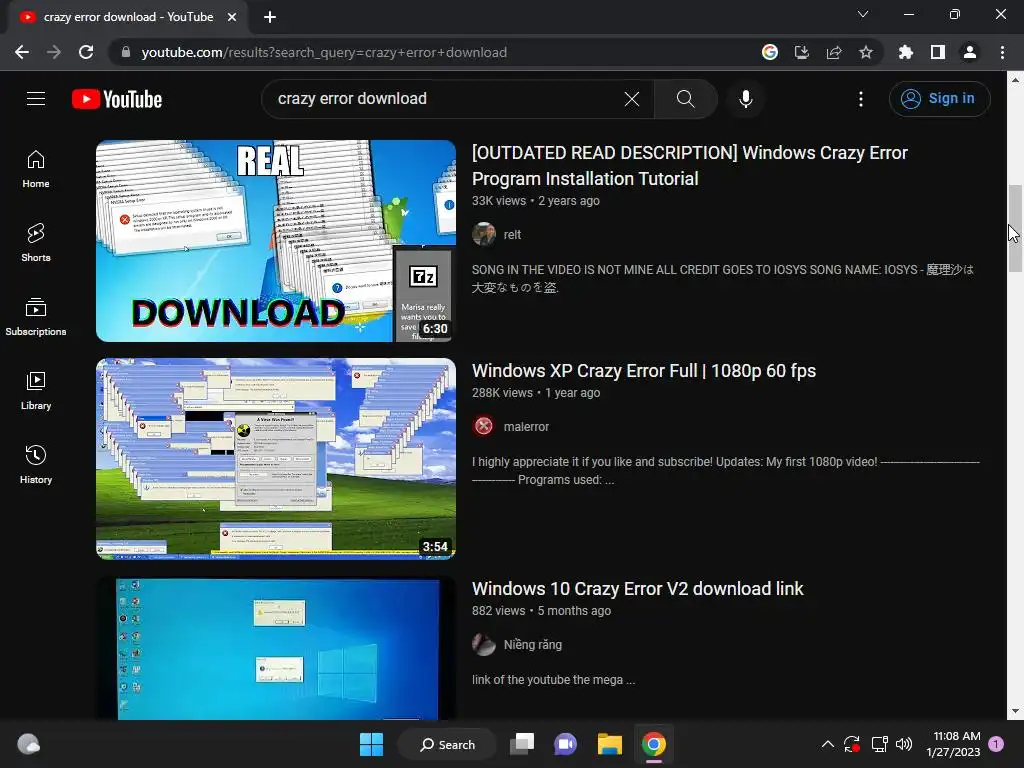Click taskbar Search box
This screenshot has height=768, width=1024.
pyautogui.click(x=447, y=744)
